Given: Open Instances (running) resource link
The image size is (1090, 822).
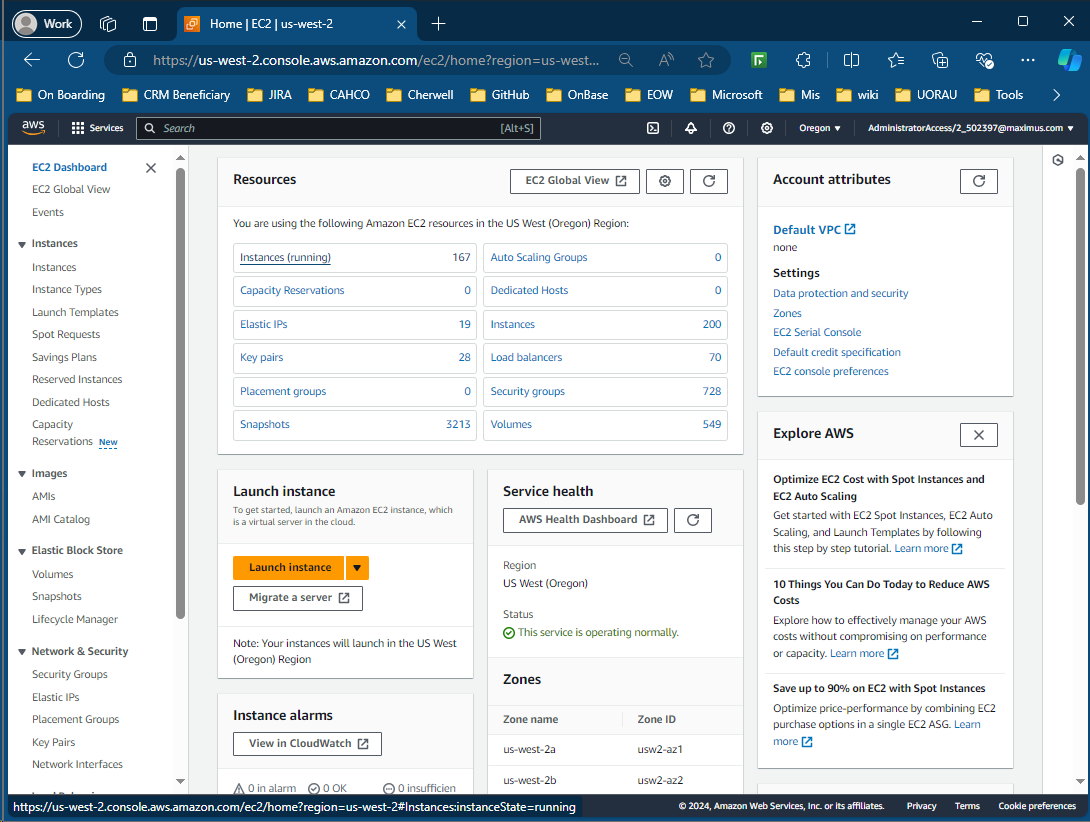Looking at the screenshot, I should (x=285, y=258).
